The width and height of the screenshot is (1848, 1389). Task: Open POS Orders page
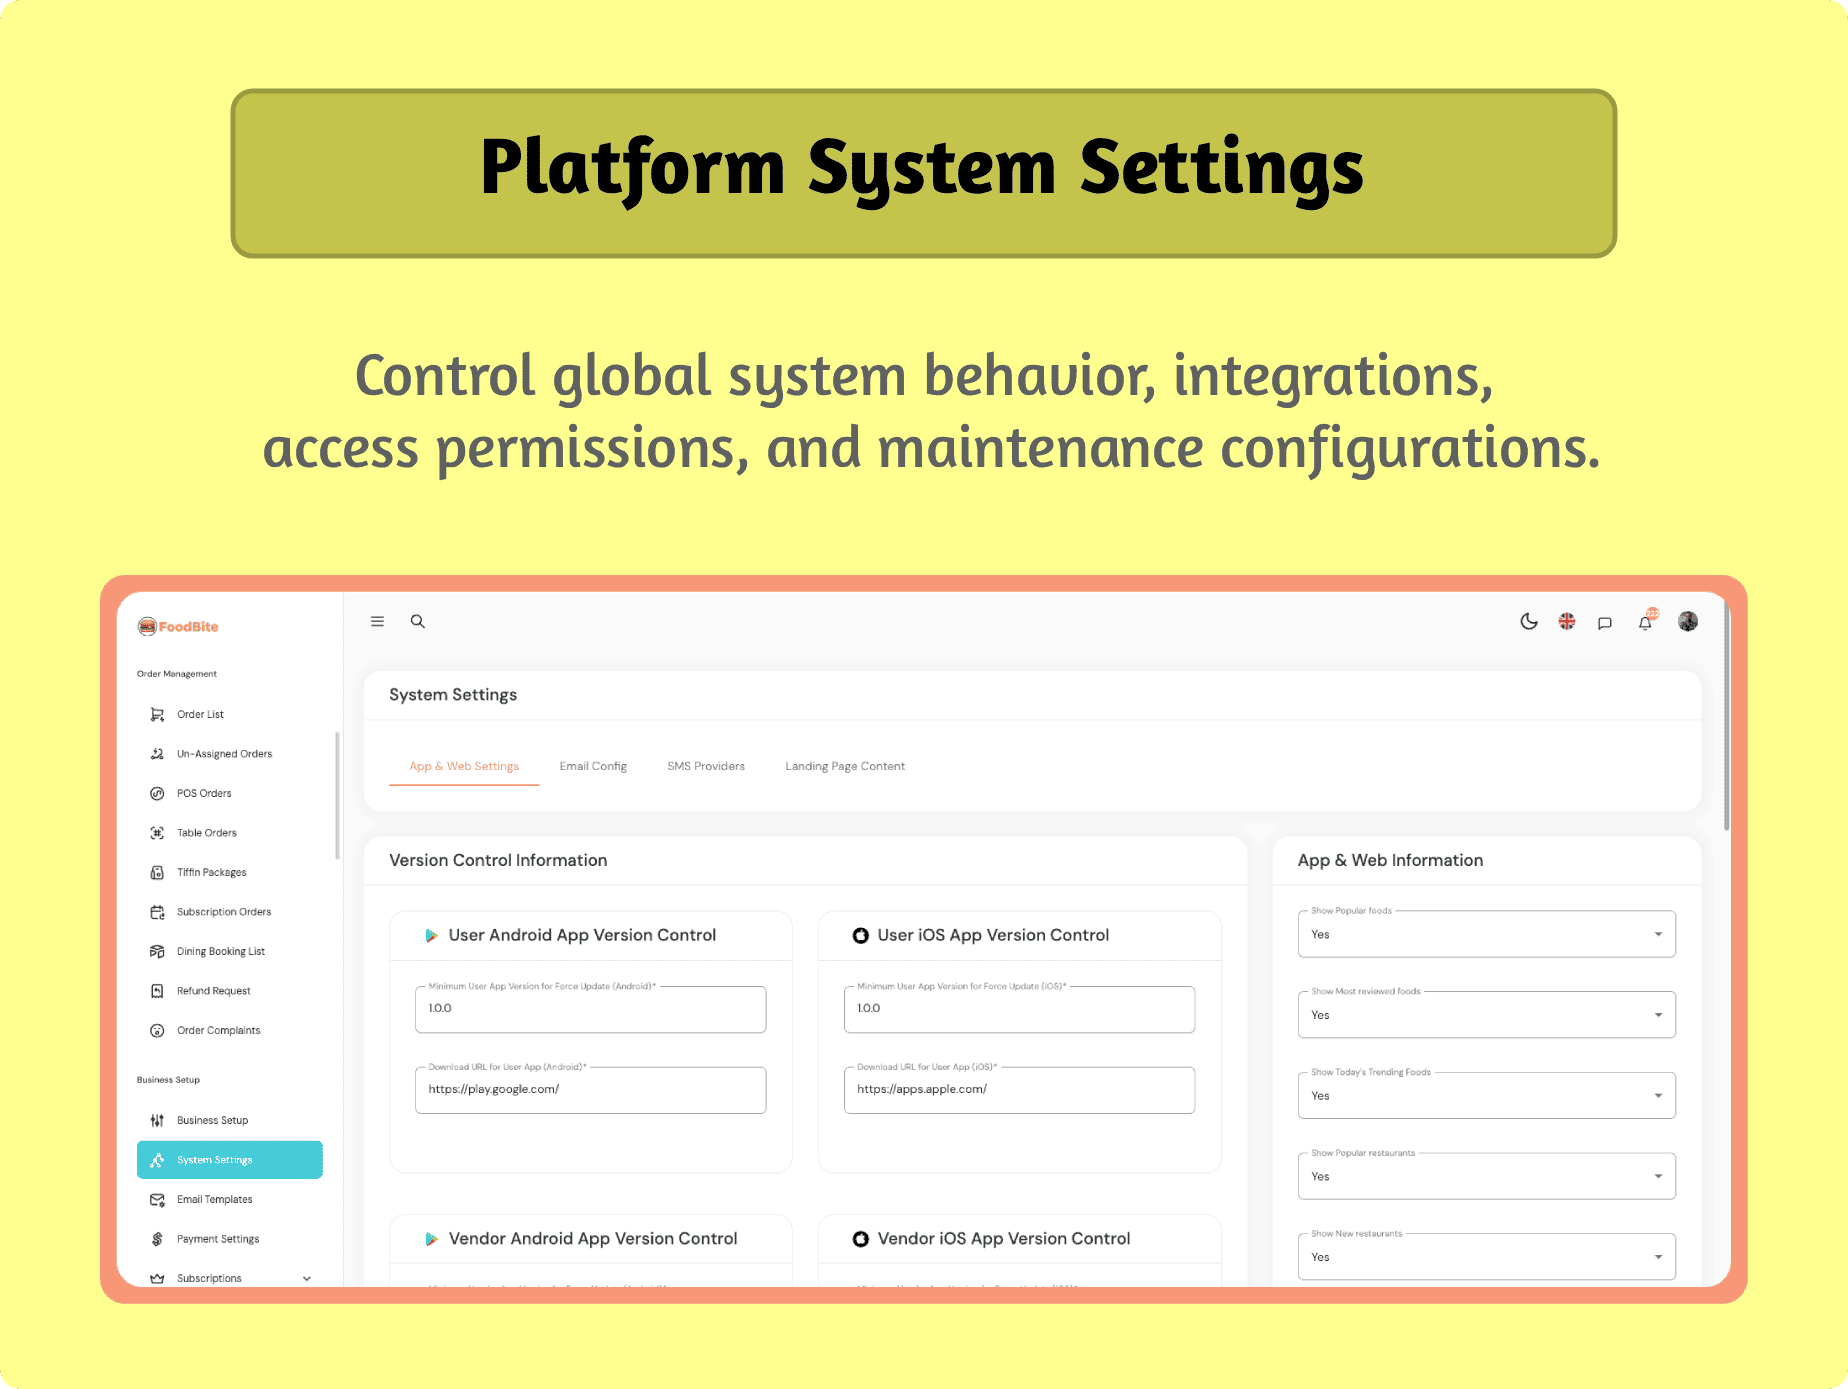230,793
